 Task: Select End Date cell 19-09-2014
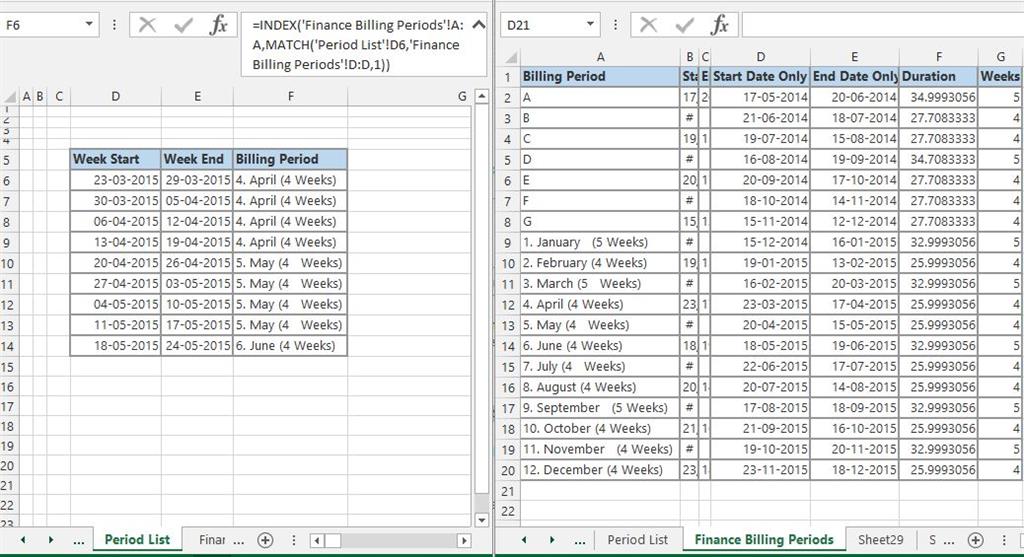point(855,159)
